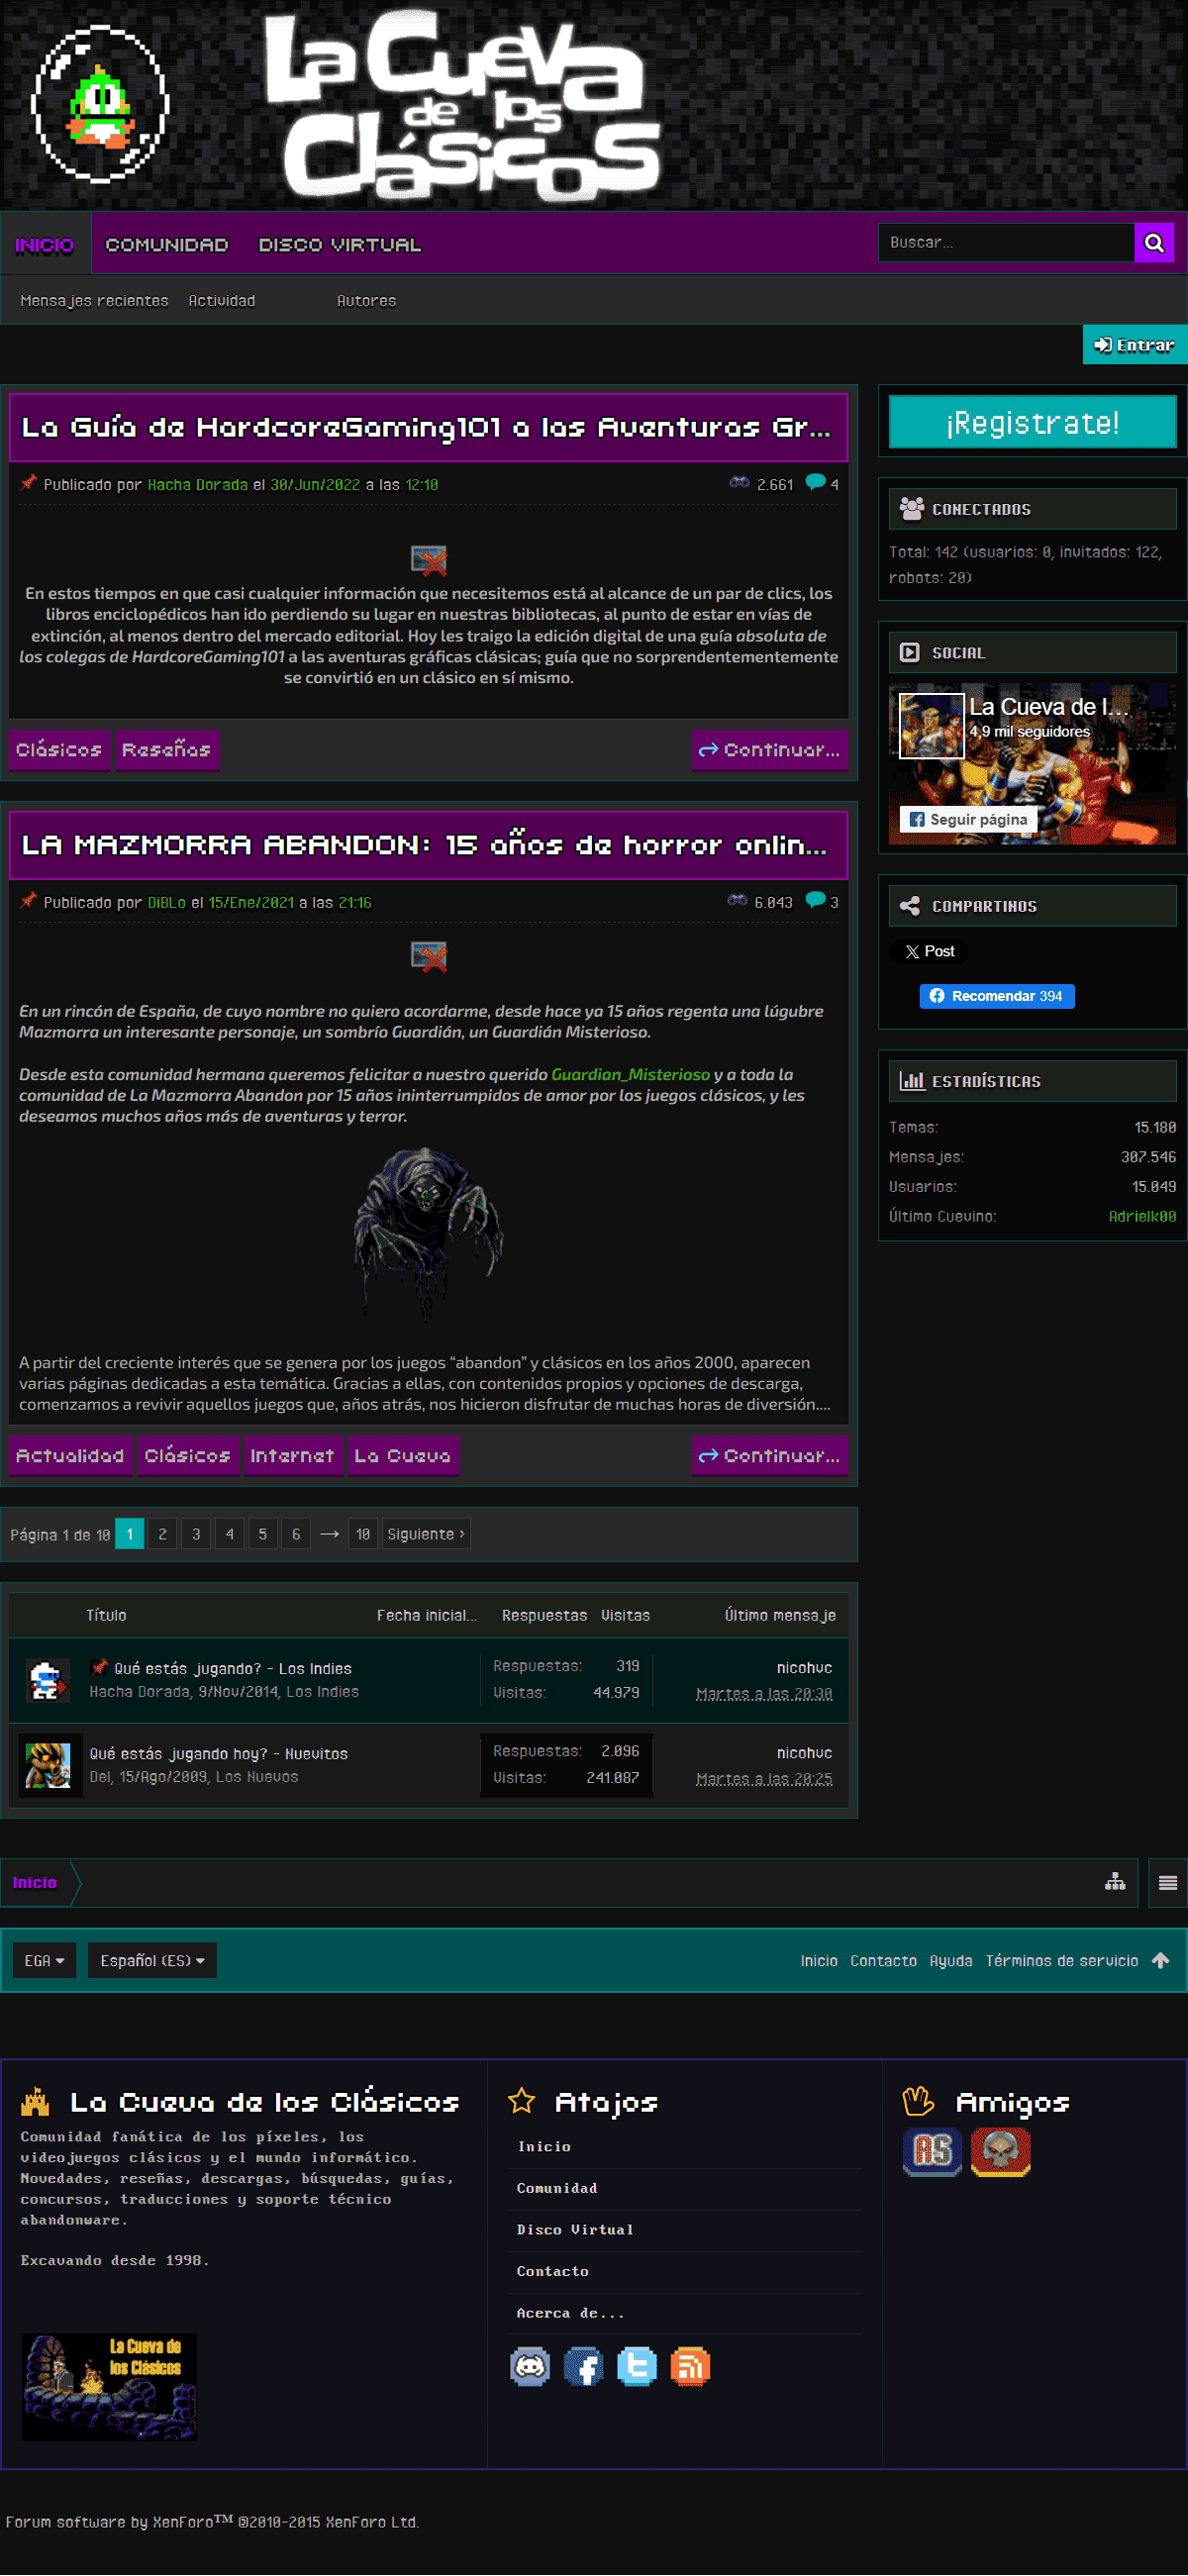Screen dimensions: 1188x2576
Task: Open the Twitter icon in footer
Action: pos(636,2366)
